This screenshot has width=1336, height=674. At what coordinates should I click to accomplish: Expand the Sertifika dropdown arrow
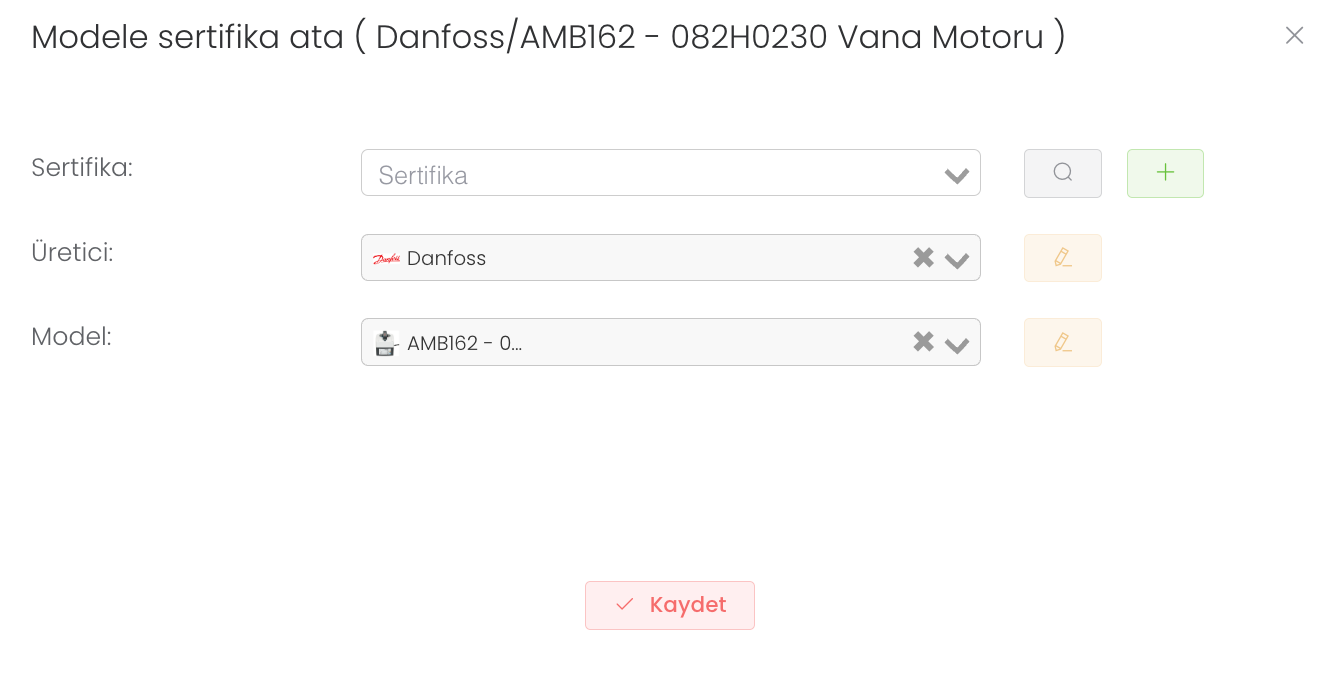(x=957, y=176)
